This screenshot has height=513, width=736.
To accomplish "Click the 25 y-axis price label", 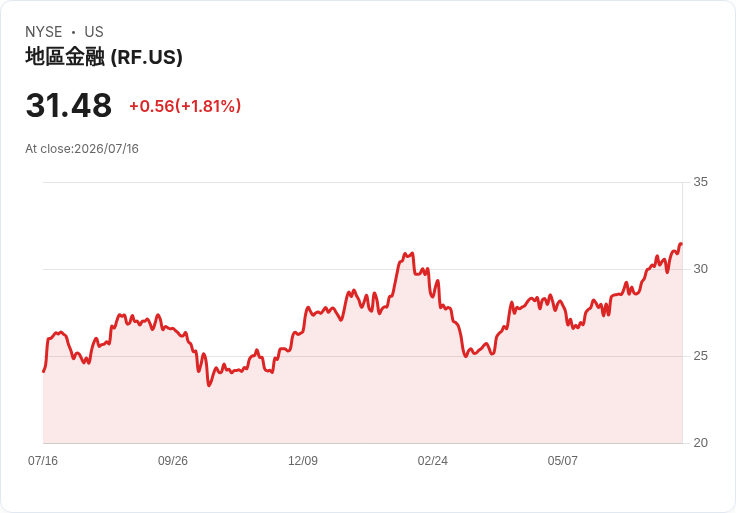I will pos(700,356).
